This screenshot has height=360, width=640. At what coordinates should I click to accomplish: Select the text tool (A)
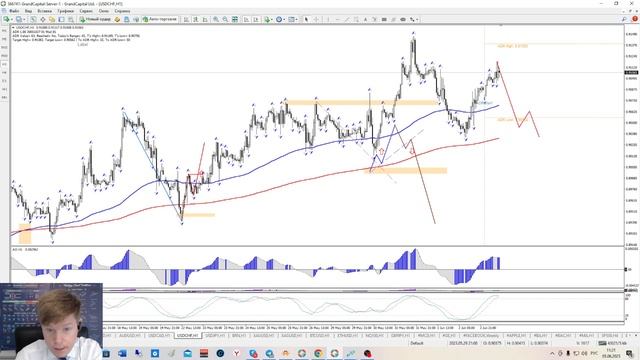click(365, 19)
